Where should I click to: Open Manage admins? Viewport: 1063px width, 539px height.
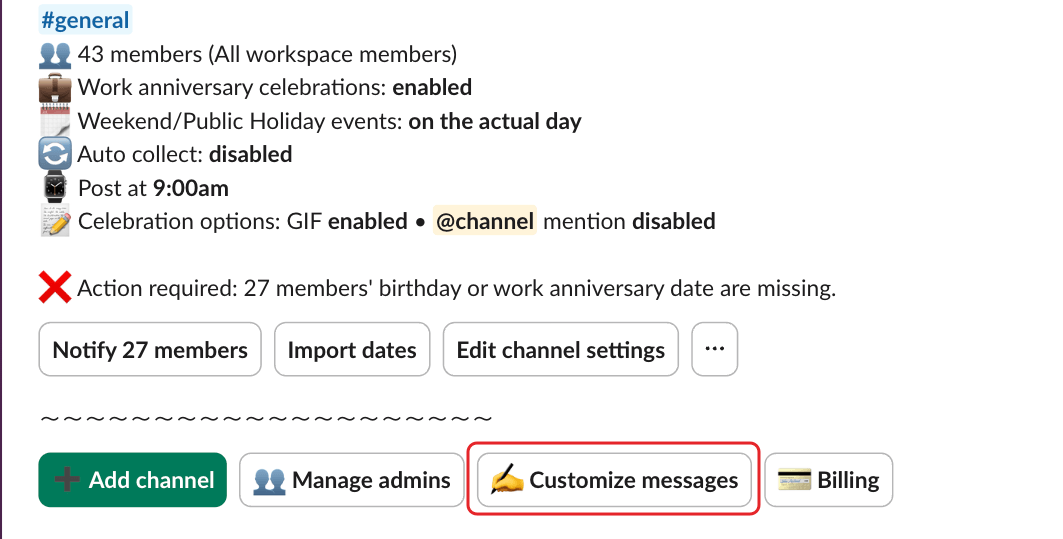[351, 480]
